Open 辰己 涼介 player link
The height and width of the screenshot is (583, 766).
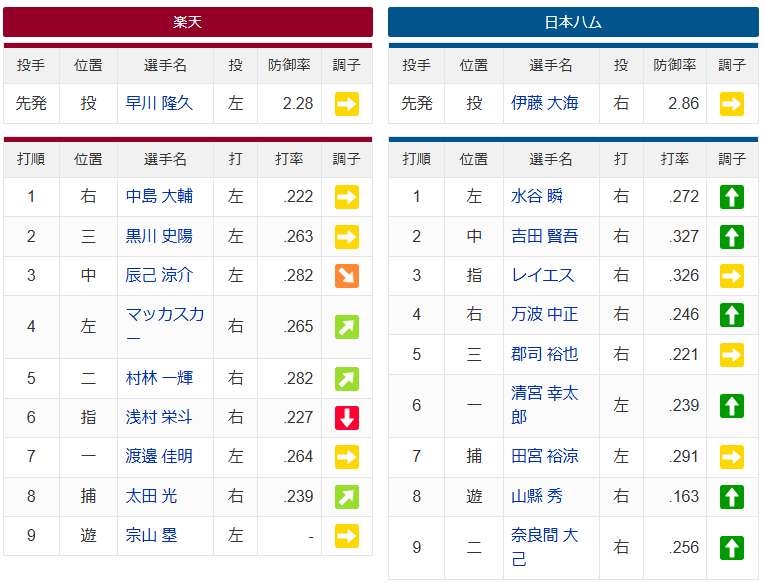[159, 275]
